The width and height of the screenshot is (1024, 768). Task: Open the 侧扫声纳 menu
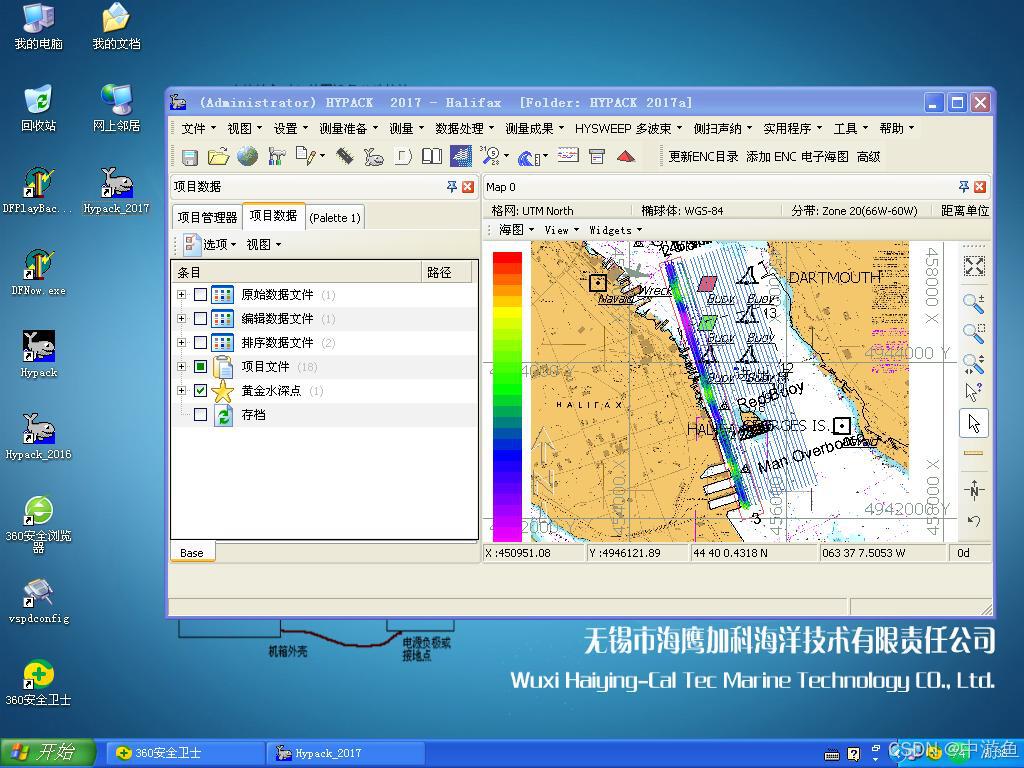722,129
